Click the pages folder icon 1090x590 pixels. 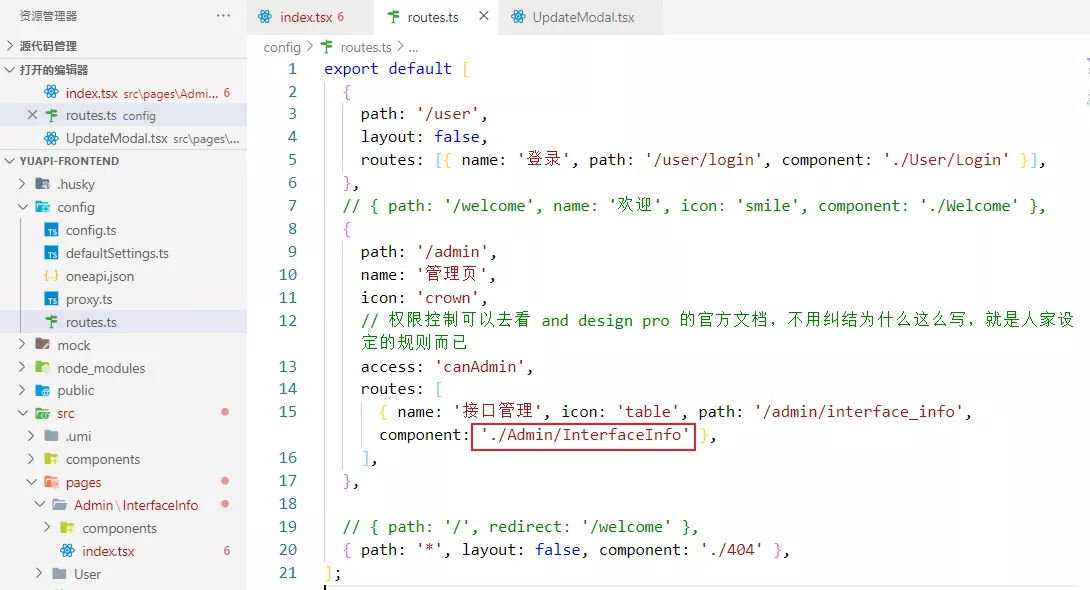click(x=51, y=482)
